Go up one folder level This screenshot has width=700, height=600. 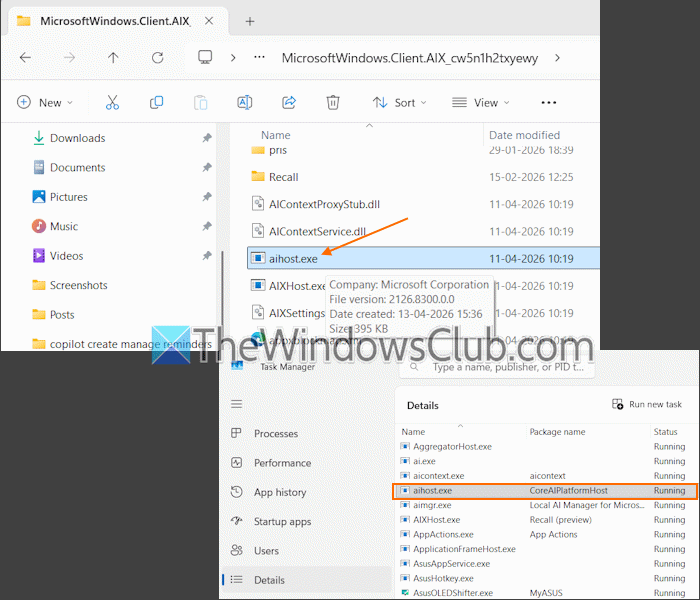(x=113, y=58)
